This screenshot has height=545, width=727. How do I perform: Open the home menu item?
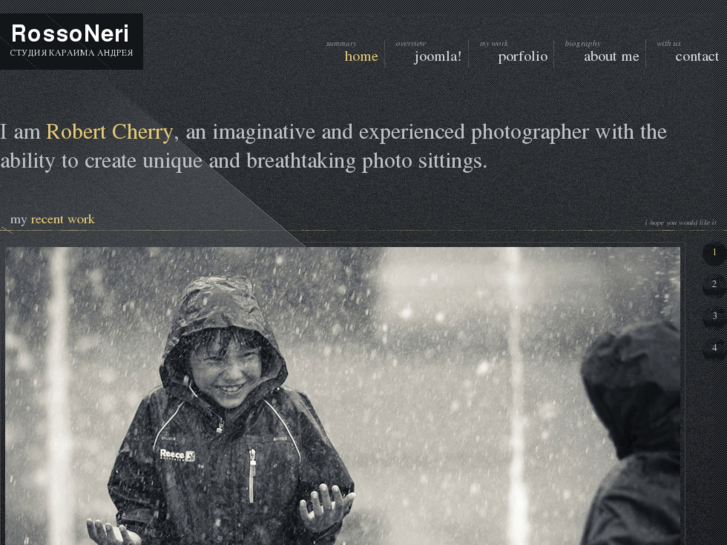(361, 57)
